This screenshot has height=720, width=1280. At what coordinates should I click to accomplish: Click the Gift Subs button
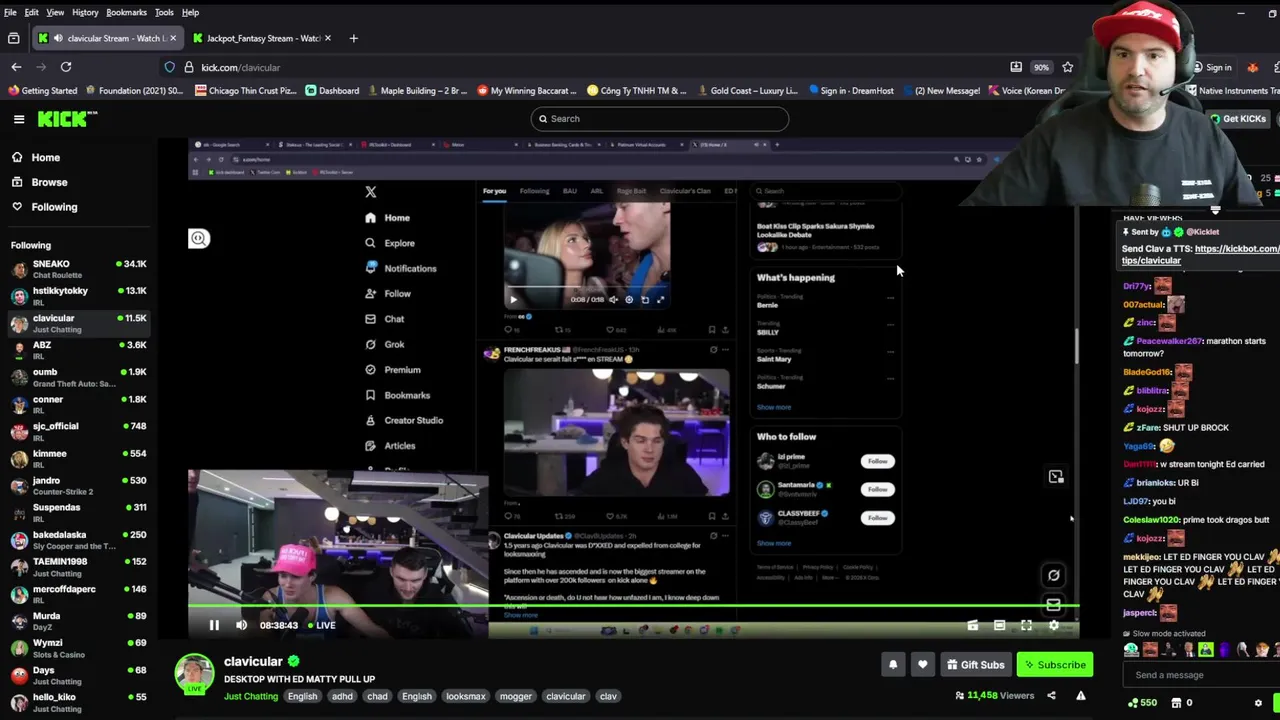[975, 665]
